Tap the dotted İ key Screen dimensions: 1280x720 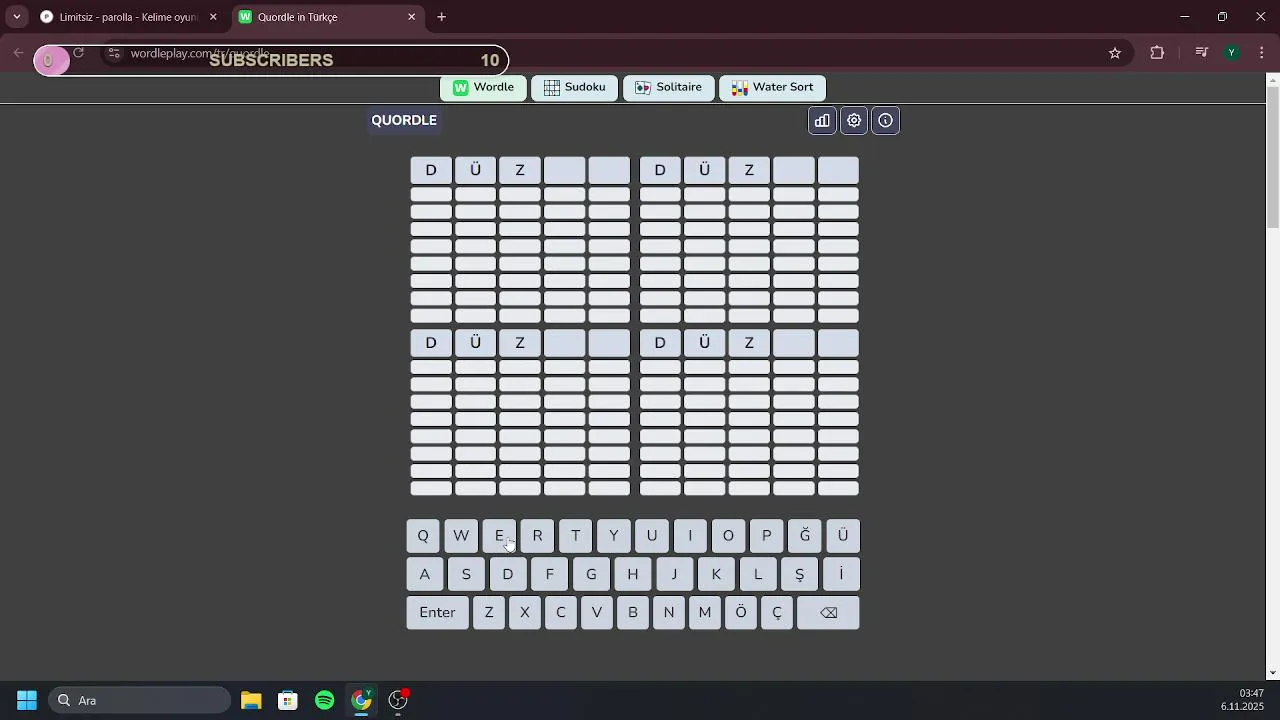pos(841,574)
